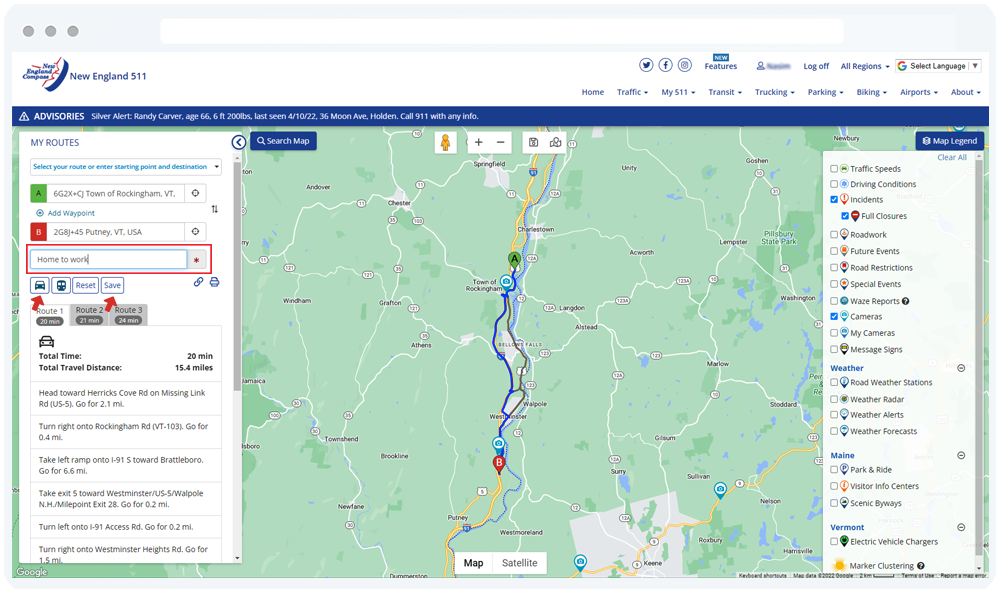
Task: Click the green A start marker
Action: click(514, 260)
